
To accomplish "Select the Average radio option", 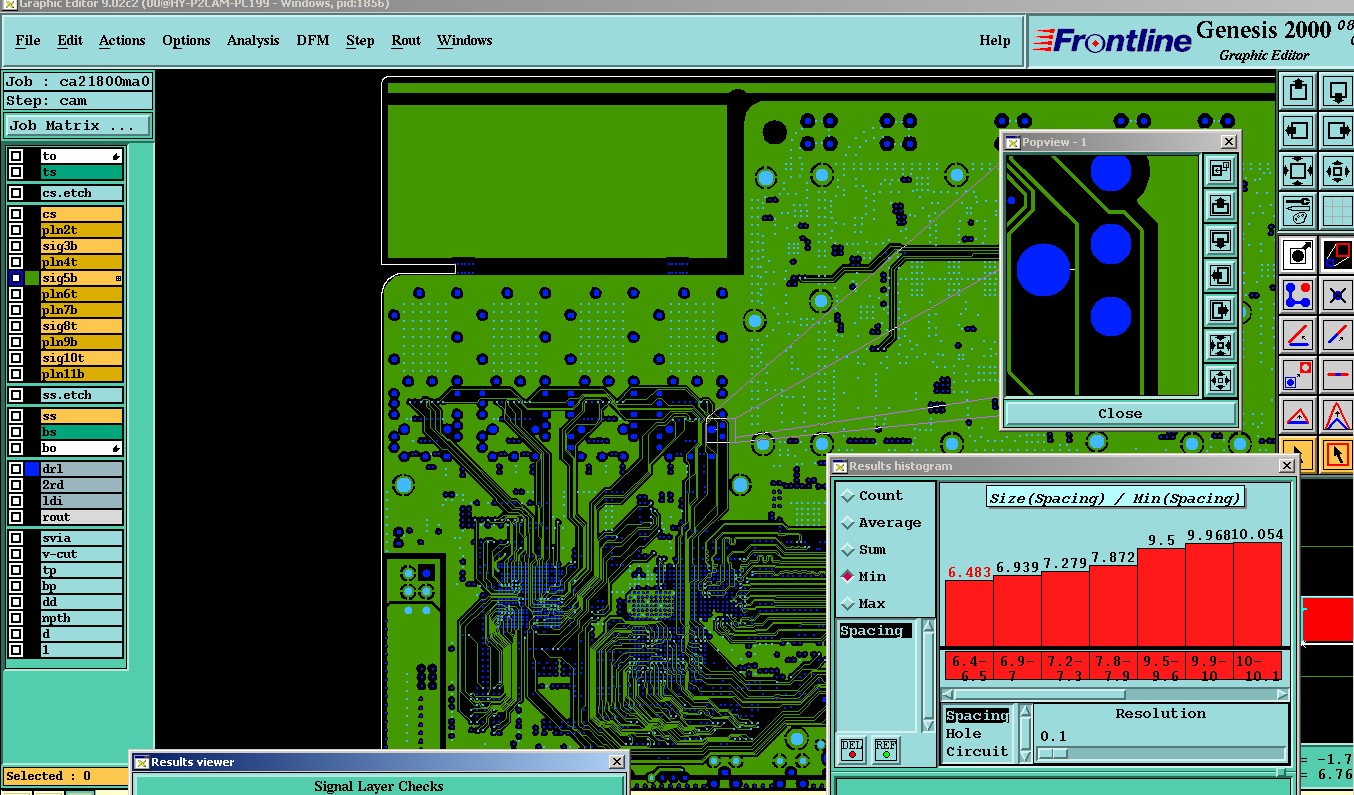I will click(881, 522).
